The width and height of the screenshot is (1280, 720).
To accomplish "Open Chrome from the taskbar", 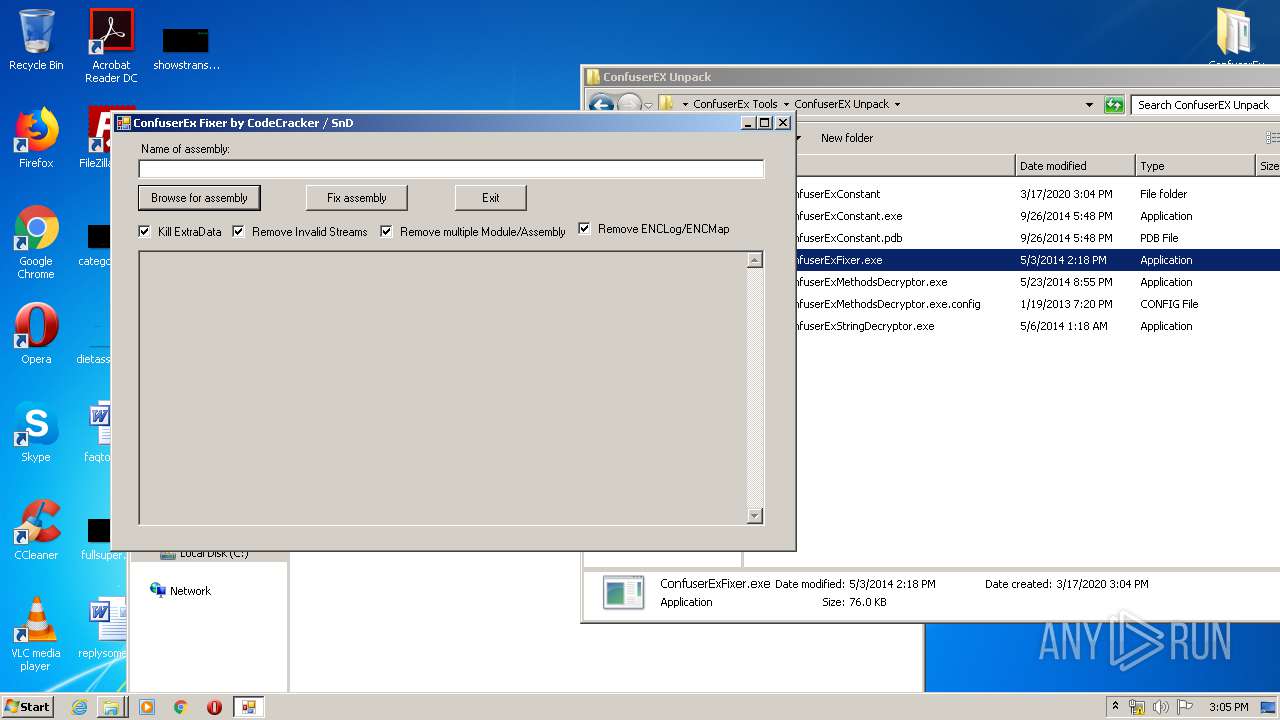I will click(x=181, y=707).
